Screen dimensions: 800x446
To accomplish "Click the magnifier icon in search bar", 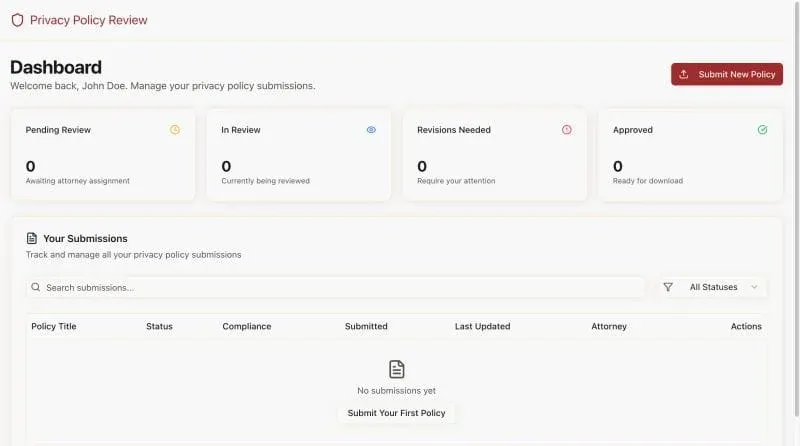I will pos(36,287).
